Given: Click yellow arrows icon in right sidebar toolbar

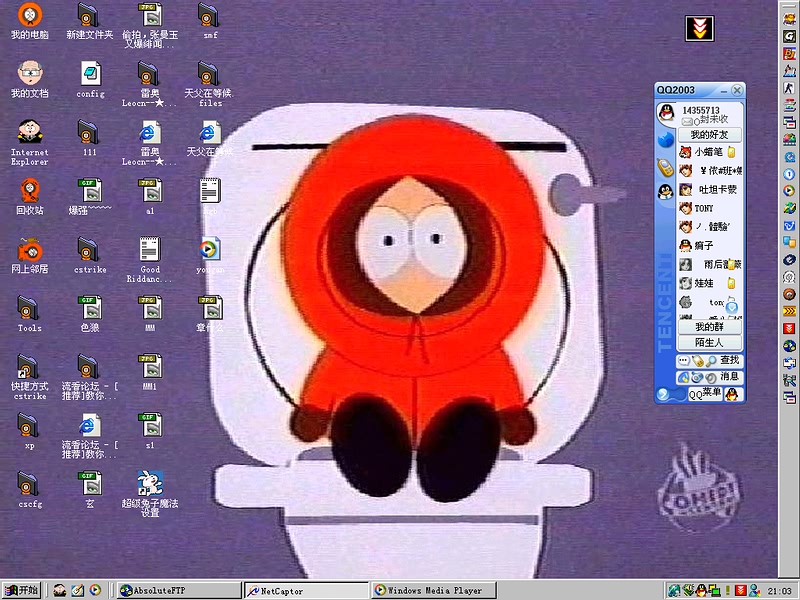Looking at the screenshot, I should click(789, 311).
